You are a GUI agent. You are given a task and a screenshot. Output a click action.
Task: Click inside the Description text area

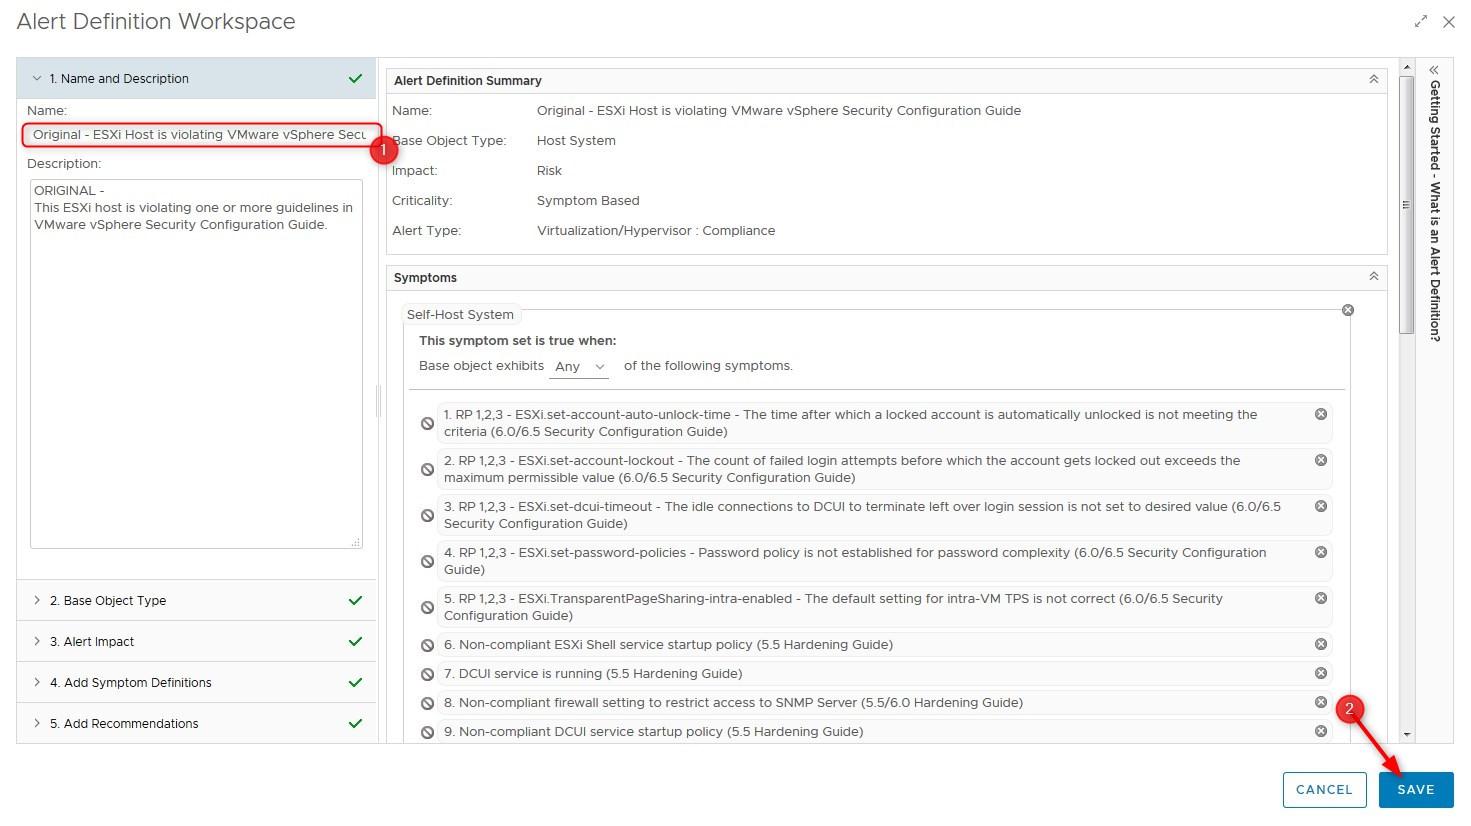[x=196, y=364]
